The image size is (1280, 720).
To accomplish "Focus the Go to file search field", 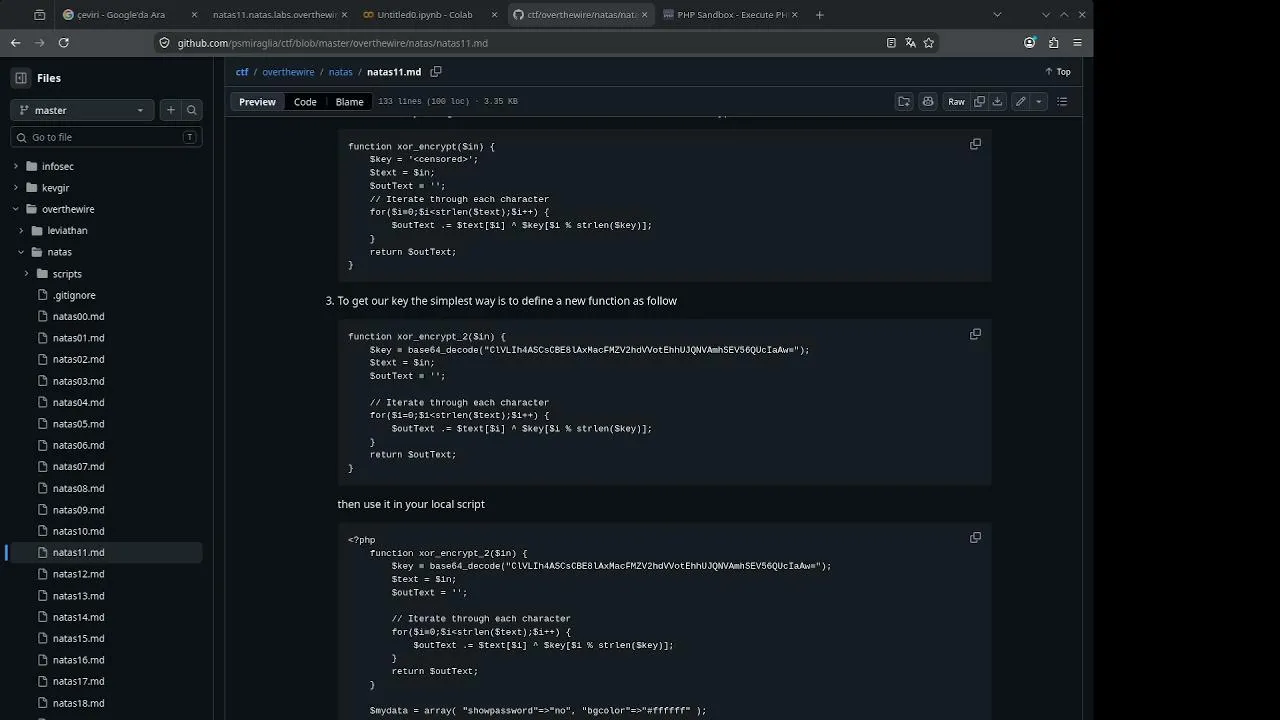I will [x=106, y=137].
